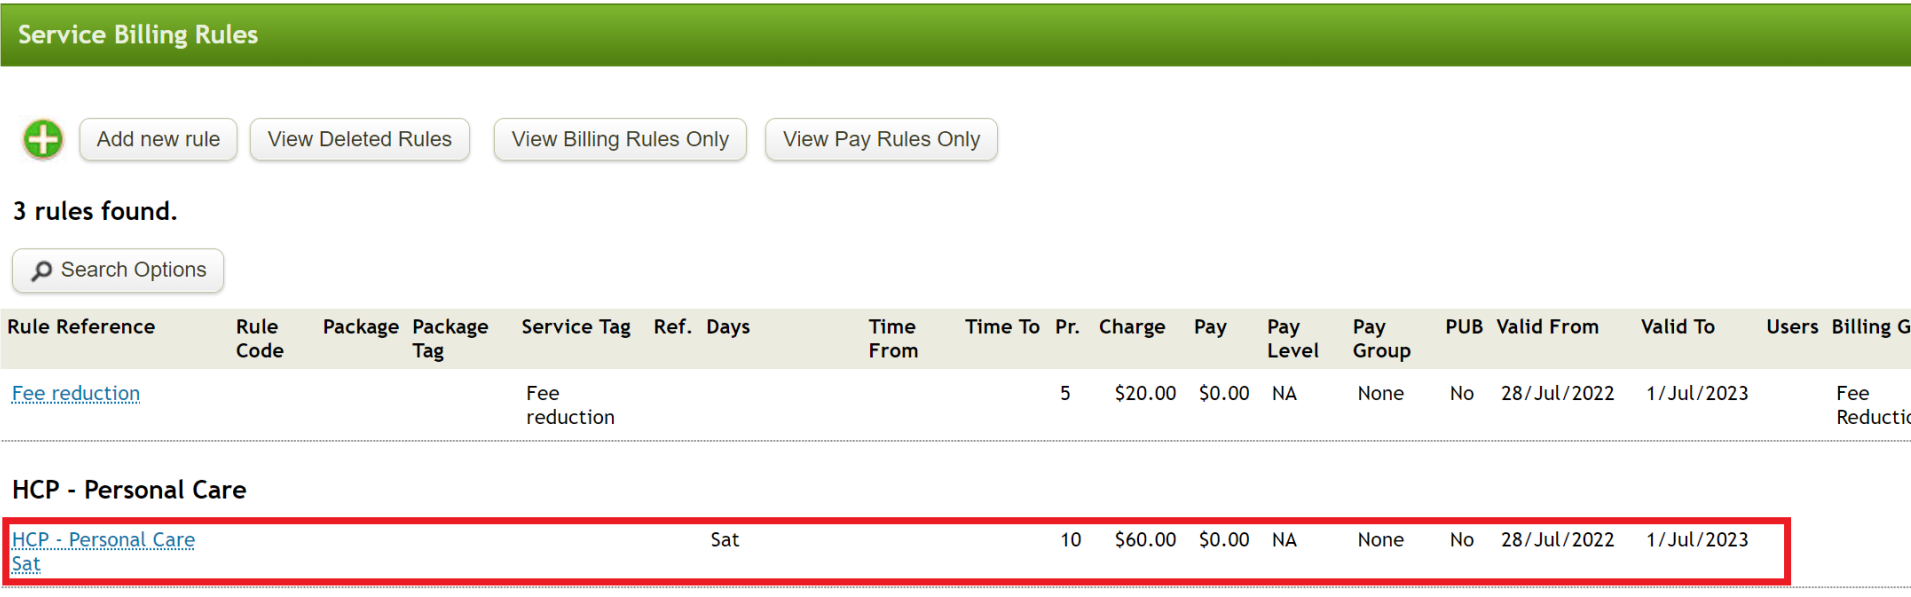Image resolution: width=1911 pixels, height=597 pixels.
Task: Sort by the Rule Reference column
Action: tap(81, 327)
